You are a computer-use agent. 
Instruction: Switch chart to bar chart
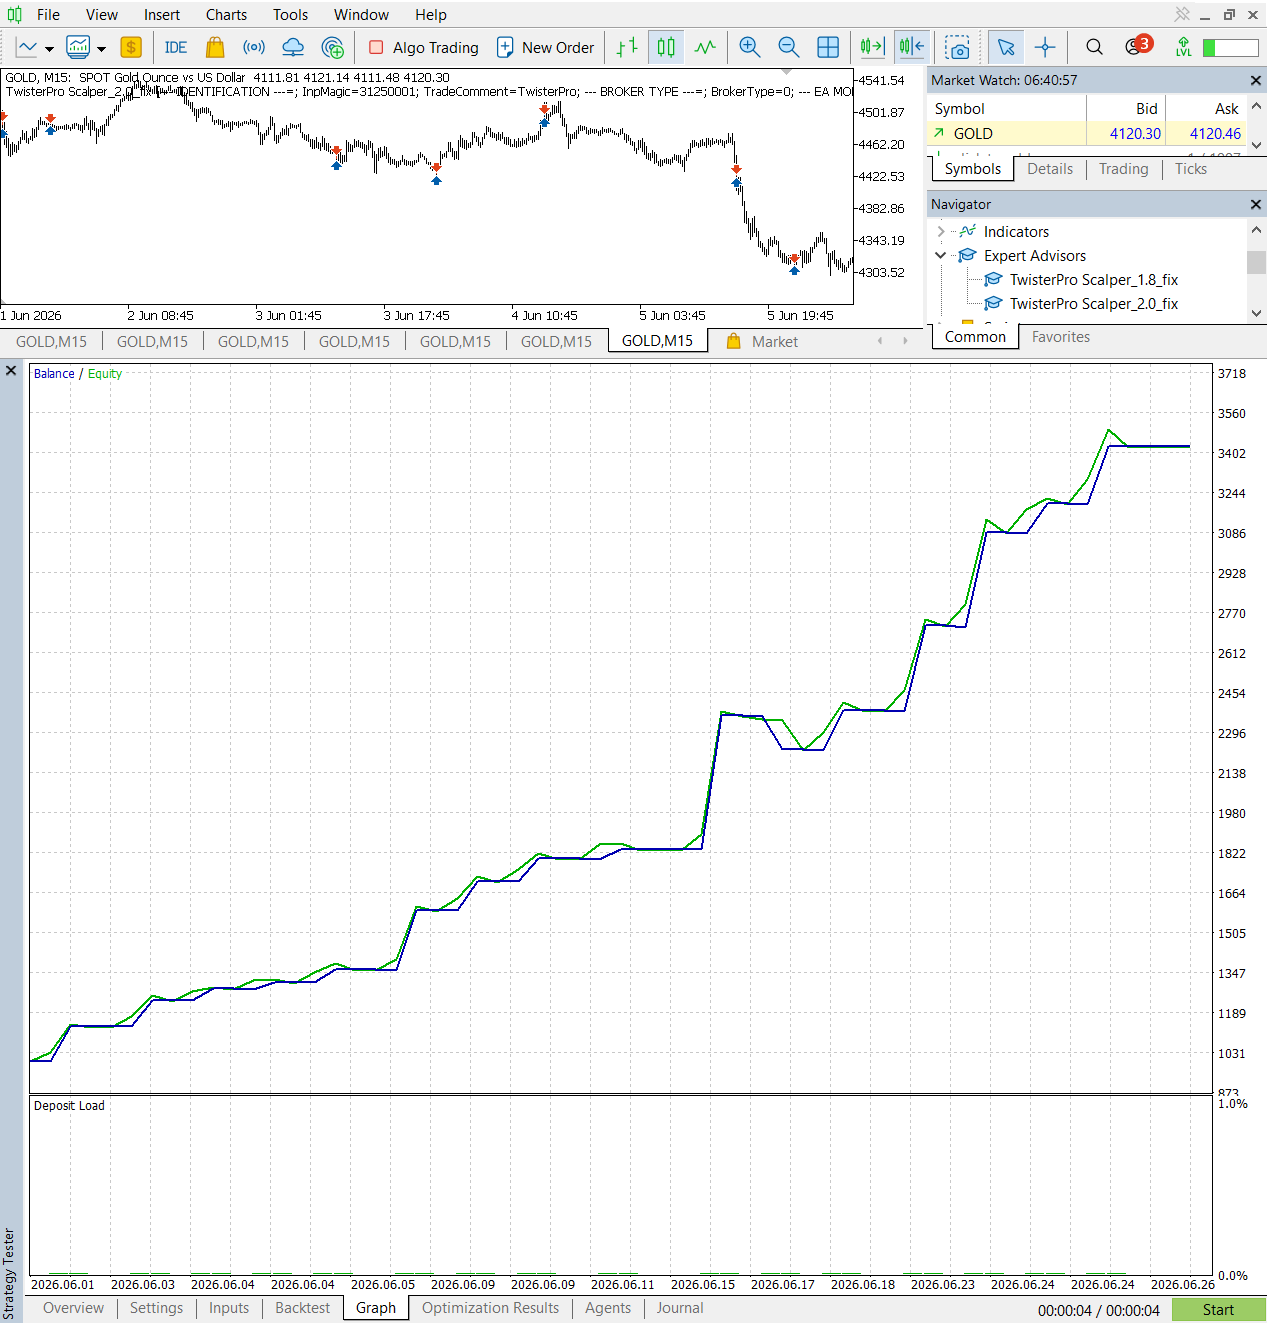pos(627,47)
